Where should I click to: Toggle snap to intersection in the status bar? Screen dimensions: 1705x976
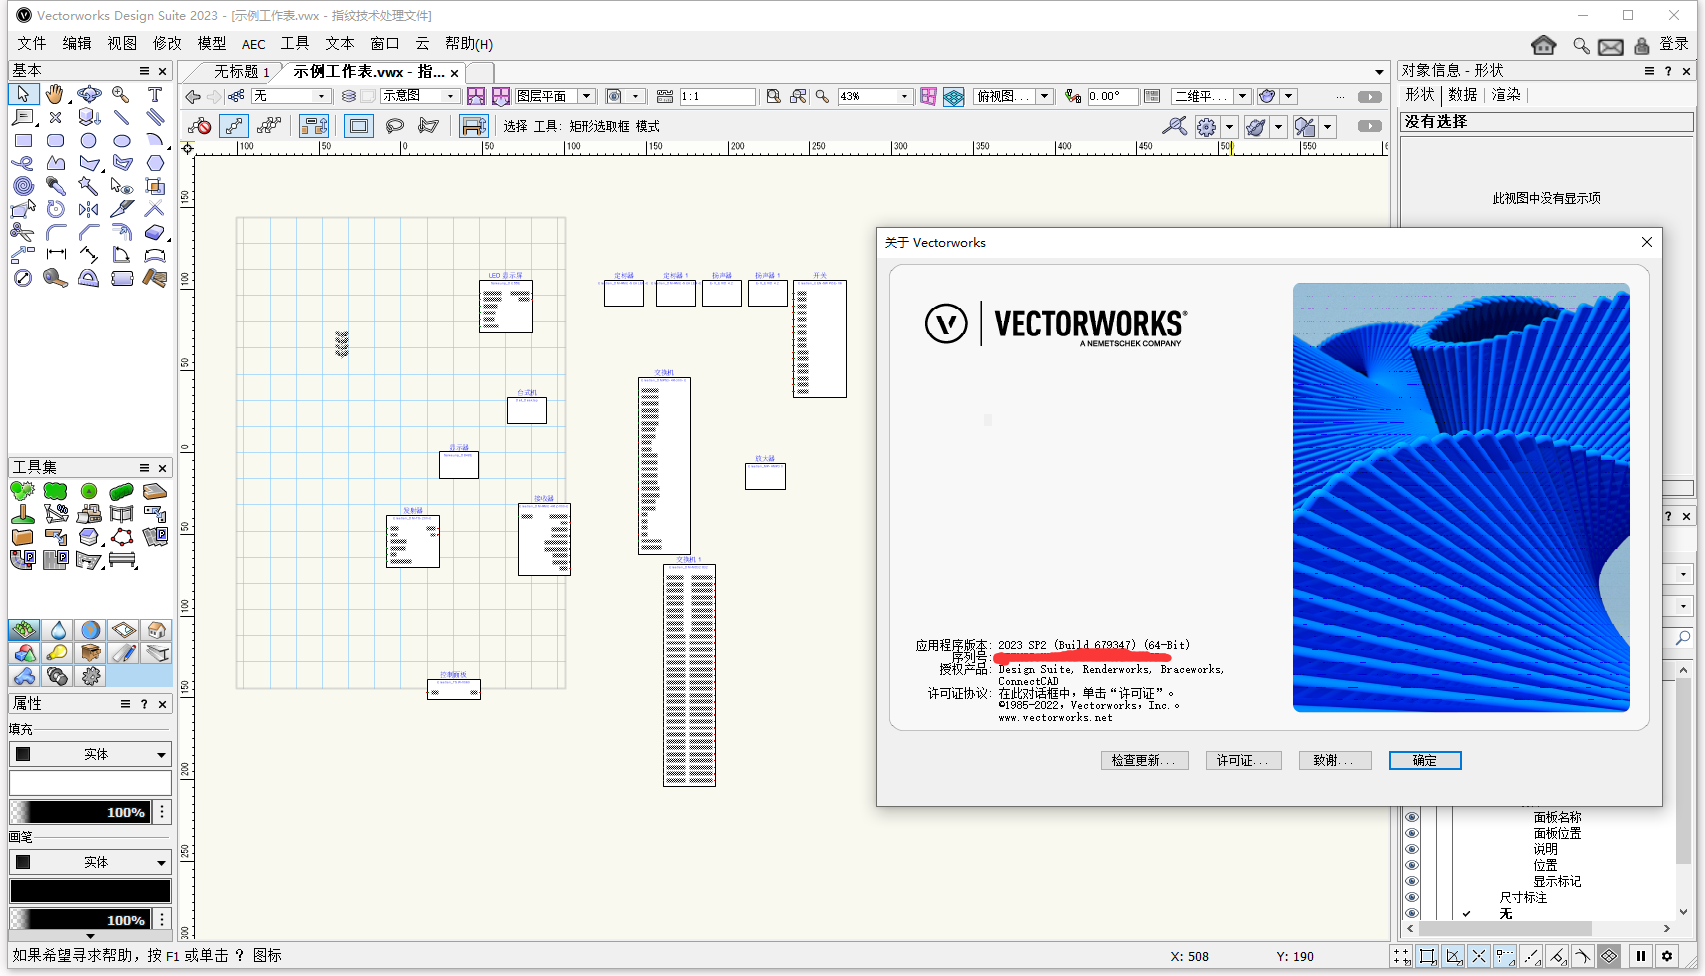point(1479,956)
